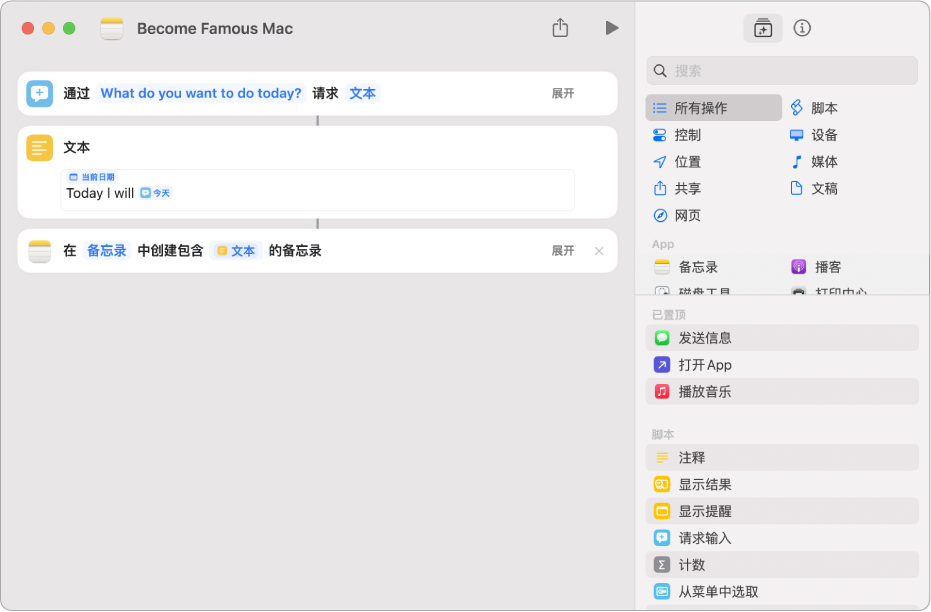Expand the create note action options
The width and height of the screenshot is (931, 612).
pyautogui.click(x=563, y=250)
